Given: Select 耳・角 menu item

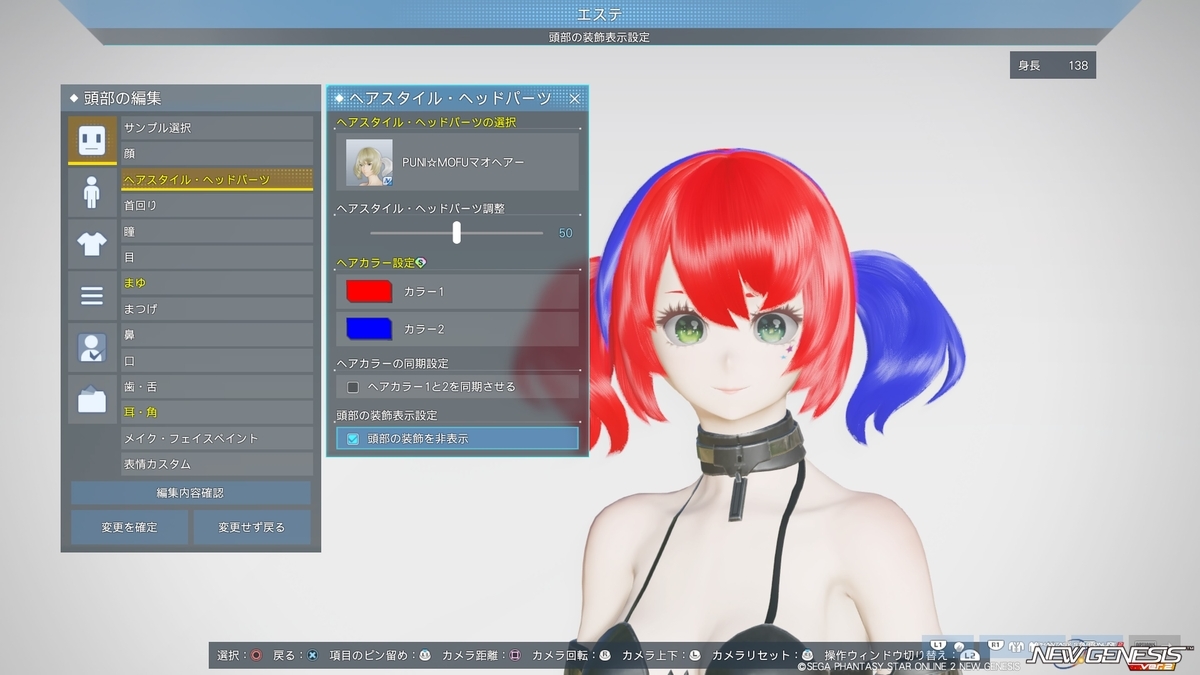Looking at the screenshot, I should pos(217,412).
